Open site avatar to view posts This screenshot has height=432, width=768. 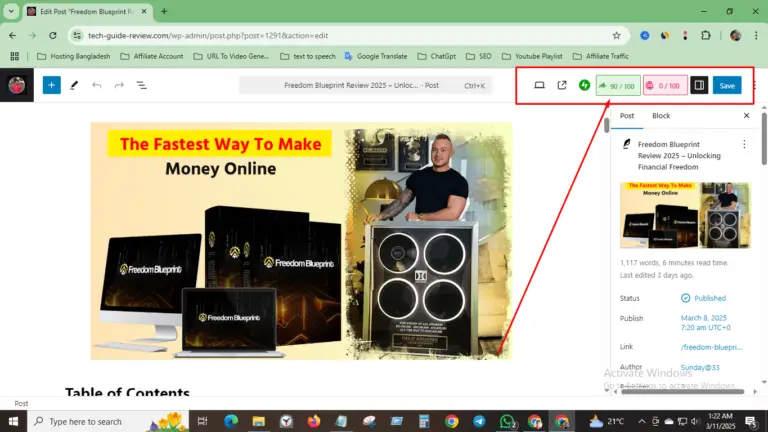tap(17, 85)
